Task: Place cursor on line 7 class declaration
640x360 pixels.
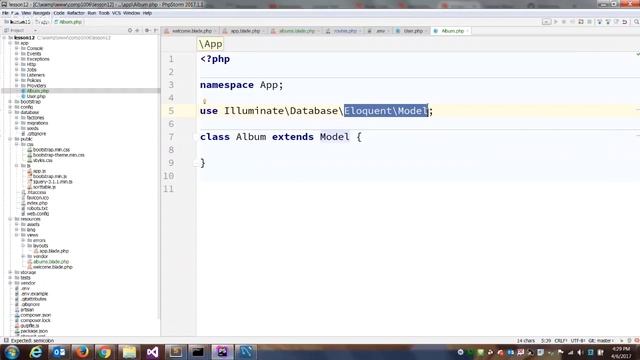Action: point(281,137)
